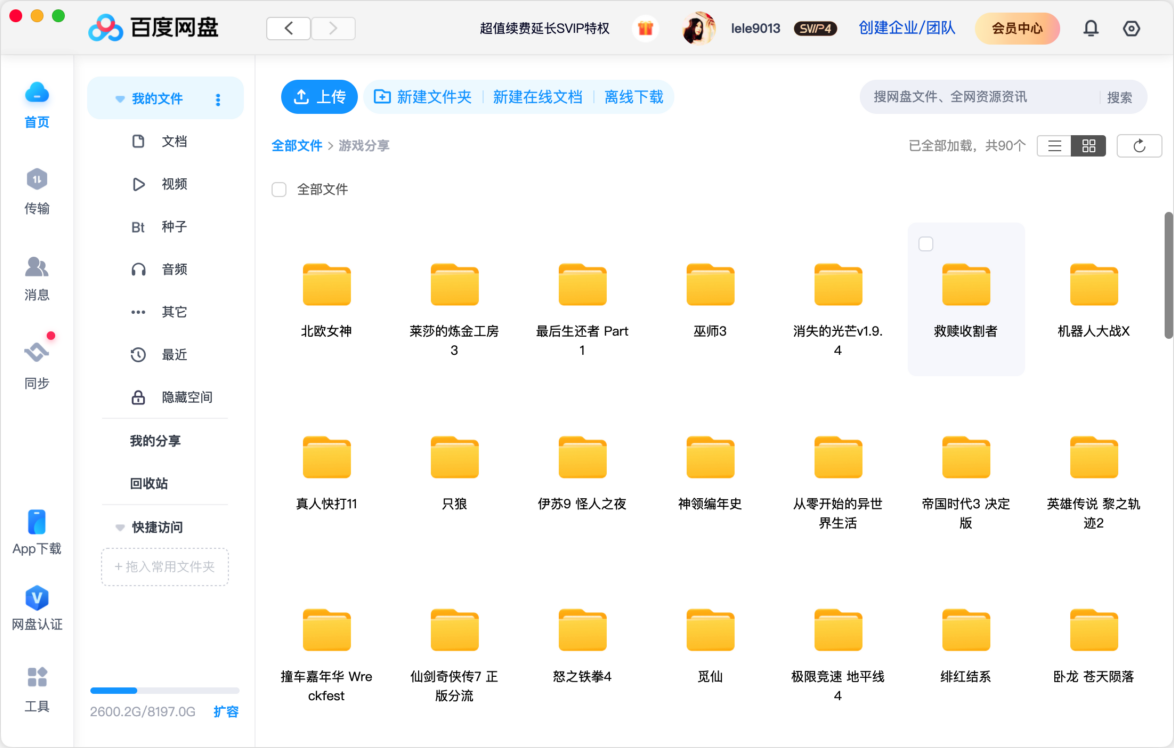
Task: Tick the 全部文件 select-all checkbox
Action: click(x=279, y=189)
